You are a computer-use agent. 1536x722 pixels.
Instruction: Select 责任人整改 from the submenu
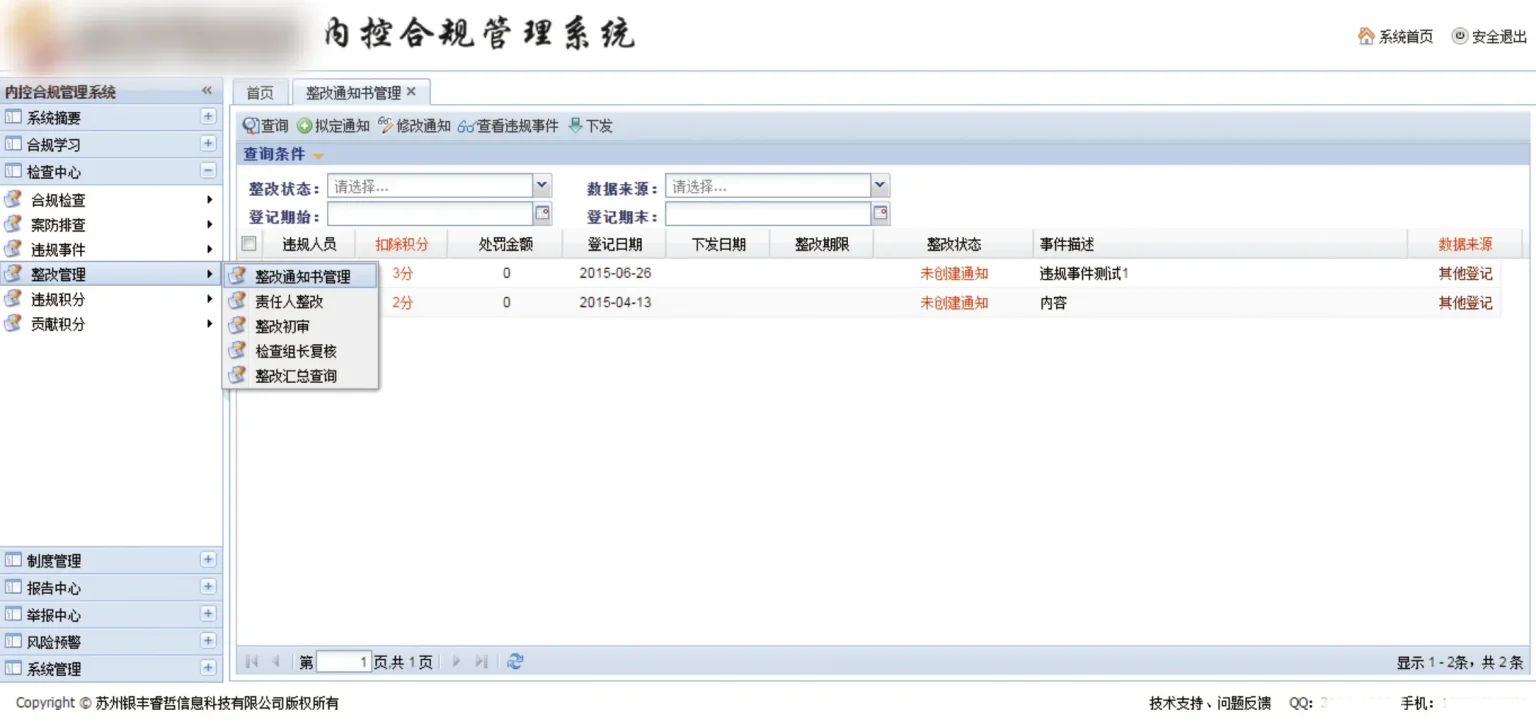pos(289,301)
